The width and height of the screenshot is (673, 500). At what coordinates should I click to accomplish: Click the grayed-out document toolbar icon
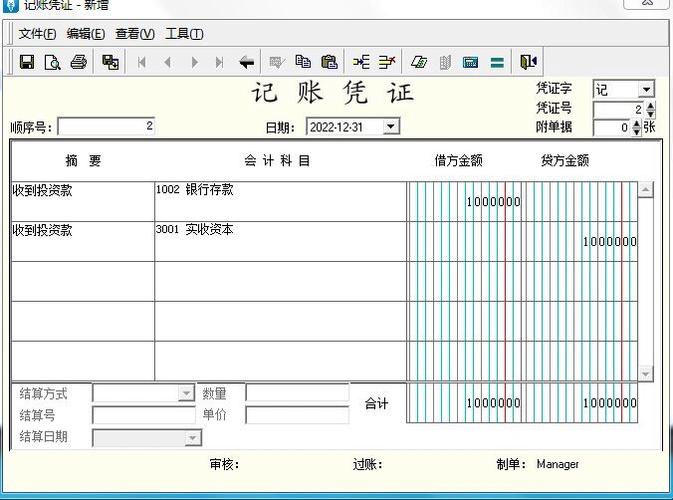(x=445, y=63)
